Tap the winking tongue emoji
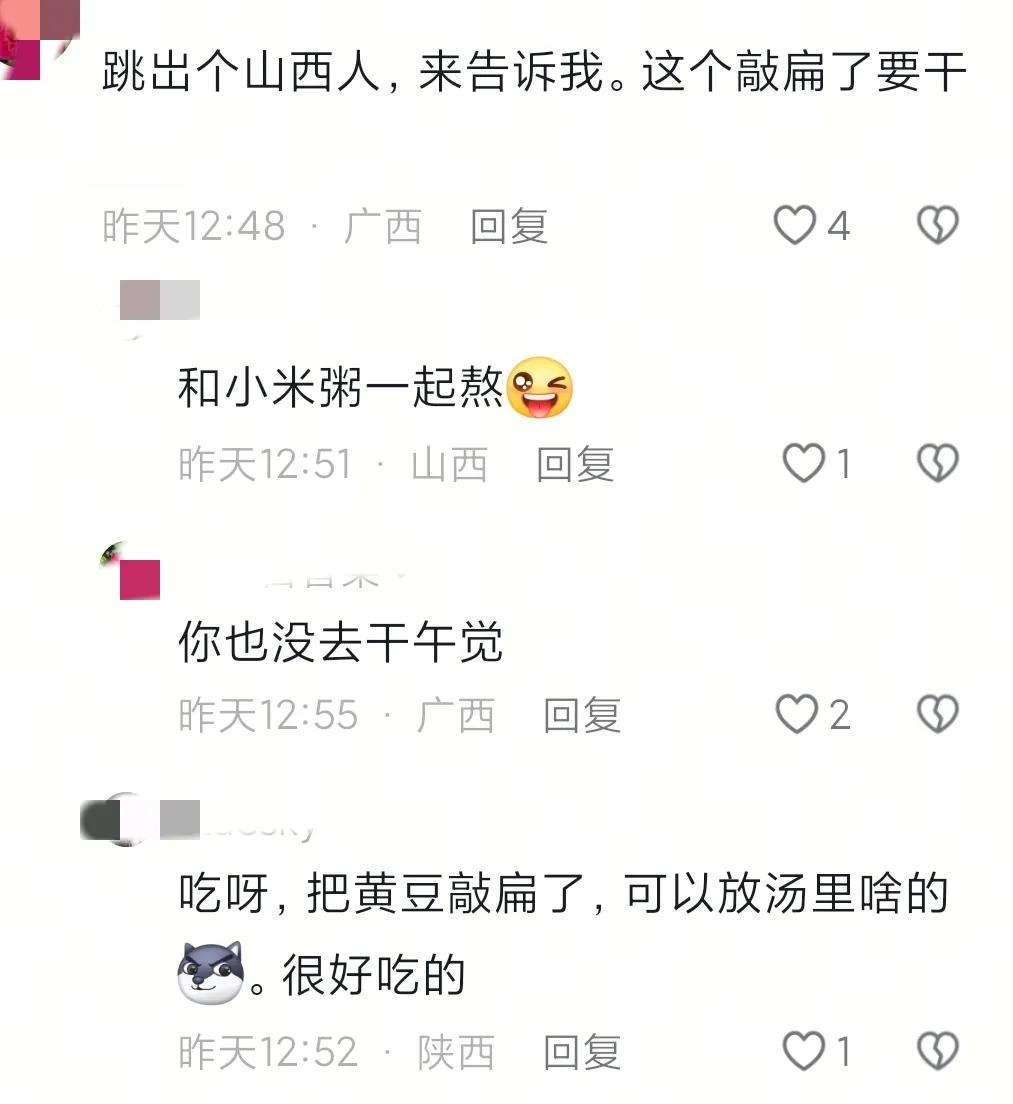The image size is (1013, 1104). (540, 387)
